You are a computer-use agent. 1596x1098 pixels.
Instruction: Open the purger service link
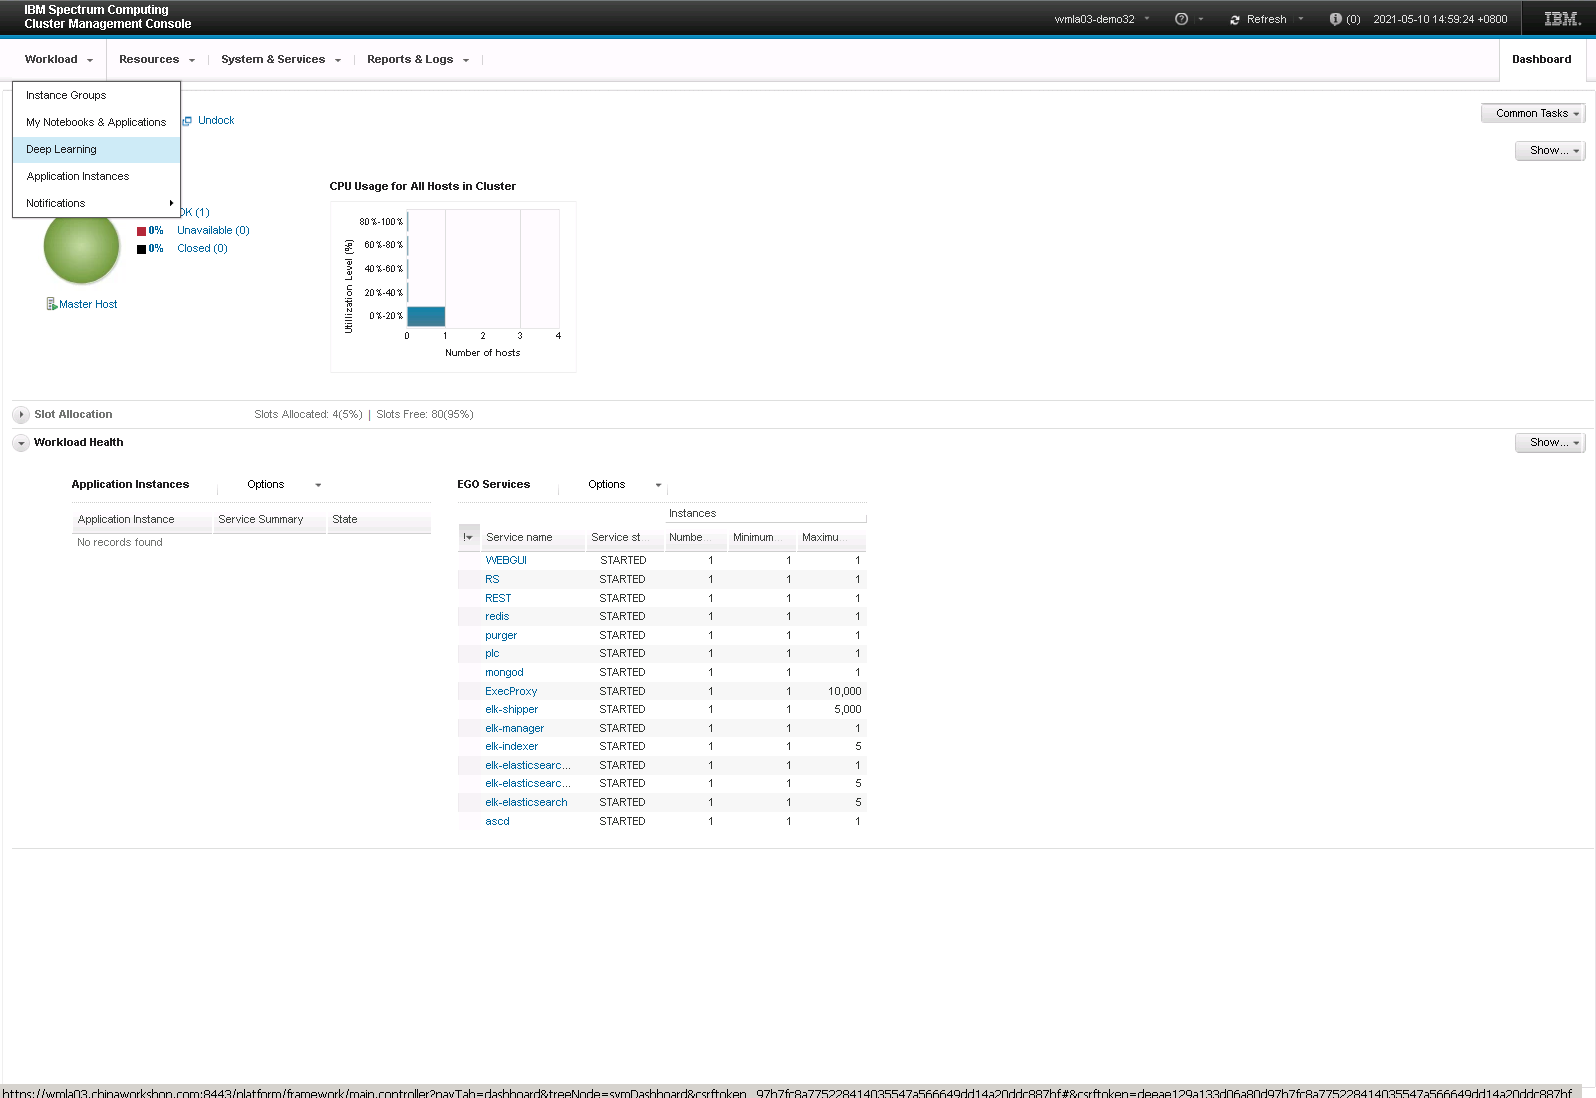point(501,635)
